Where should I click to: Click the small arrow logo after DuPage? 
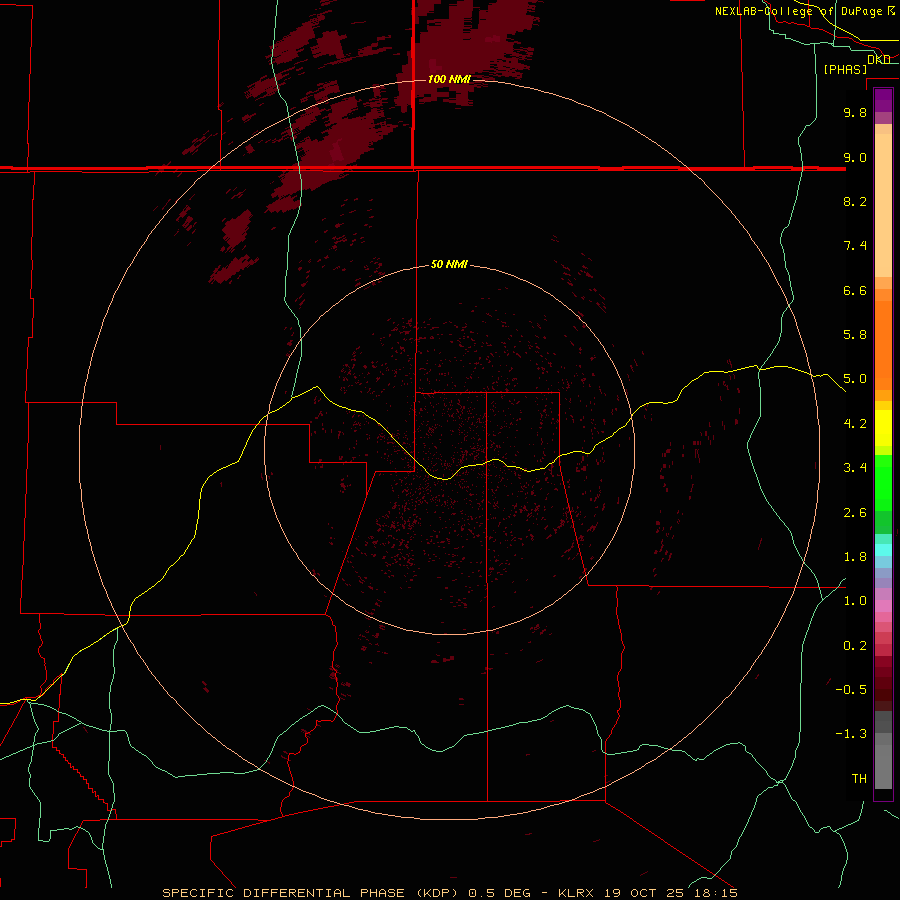point(891,11)
